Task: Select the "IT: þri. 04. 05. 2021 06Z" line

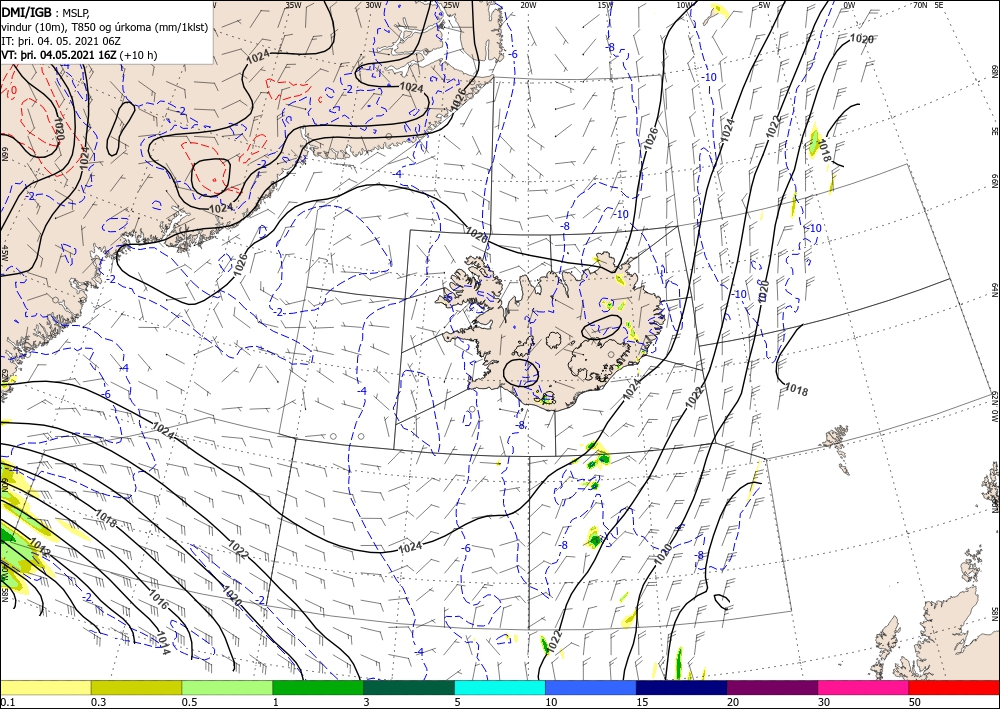Action: (x=61, y=41)
